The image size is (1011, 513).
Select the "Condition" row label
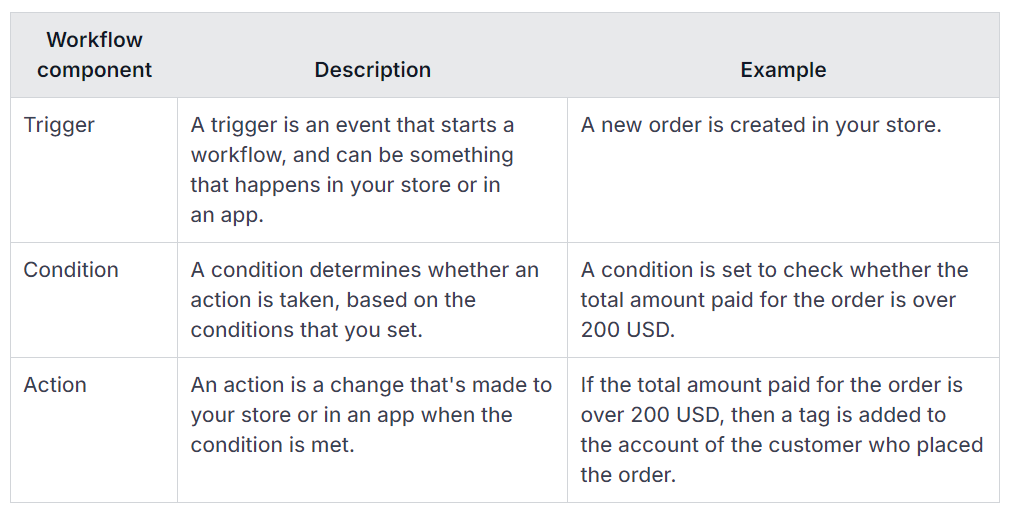click(x=71, y=270)
